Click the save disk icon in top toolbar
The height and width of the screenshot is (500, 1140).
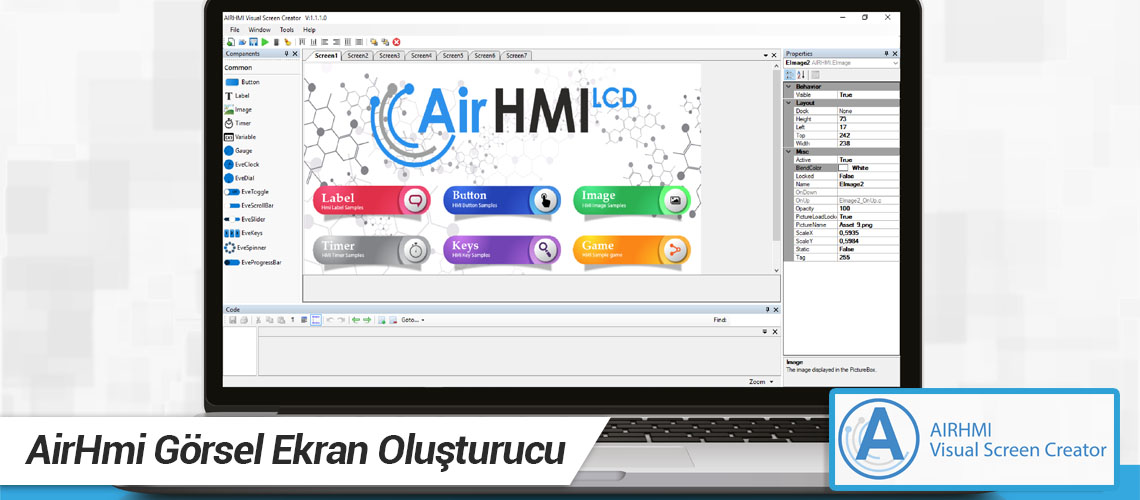click(x=253, y=42)
